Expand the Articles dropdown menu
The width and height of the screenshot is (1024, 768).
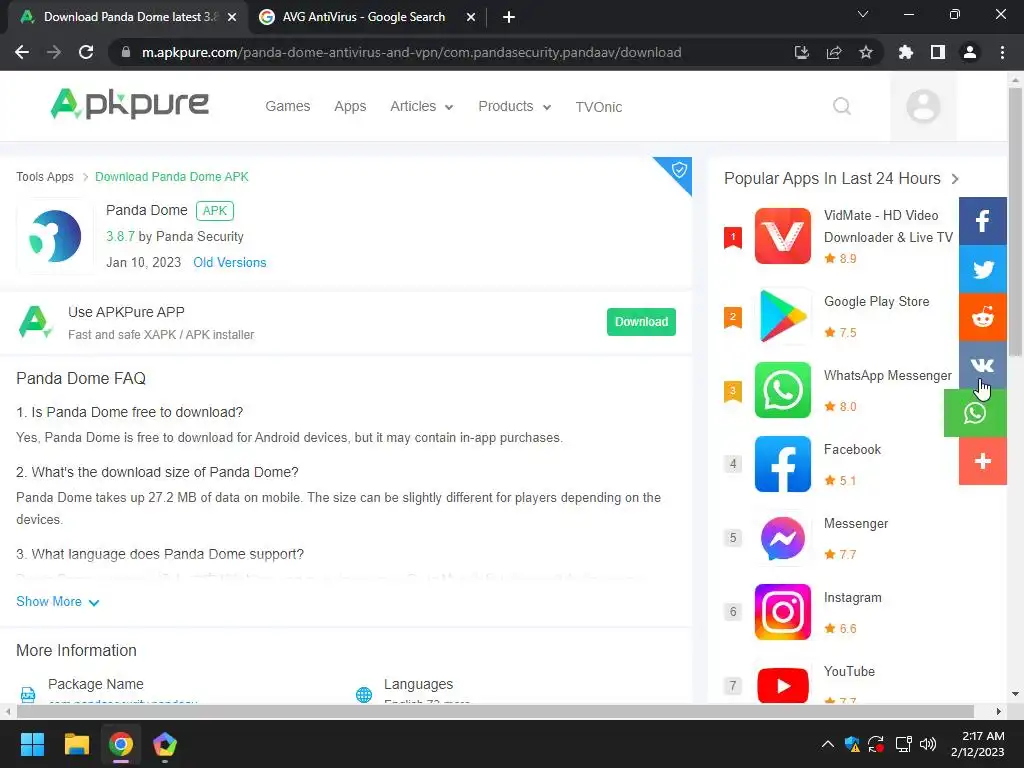pos(422,106)
